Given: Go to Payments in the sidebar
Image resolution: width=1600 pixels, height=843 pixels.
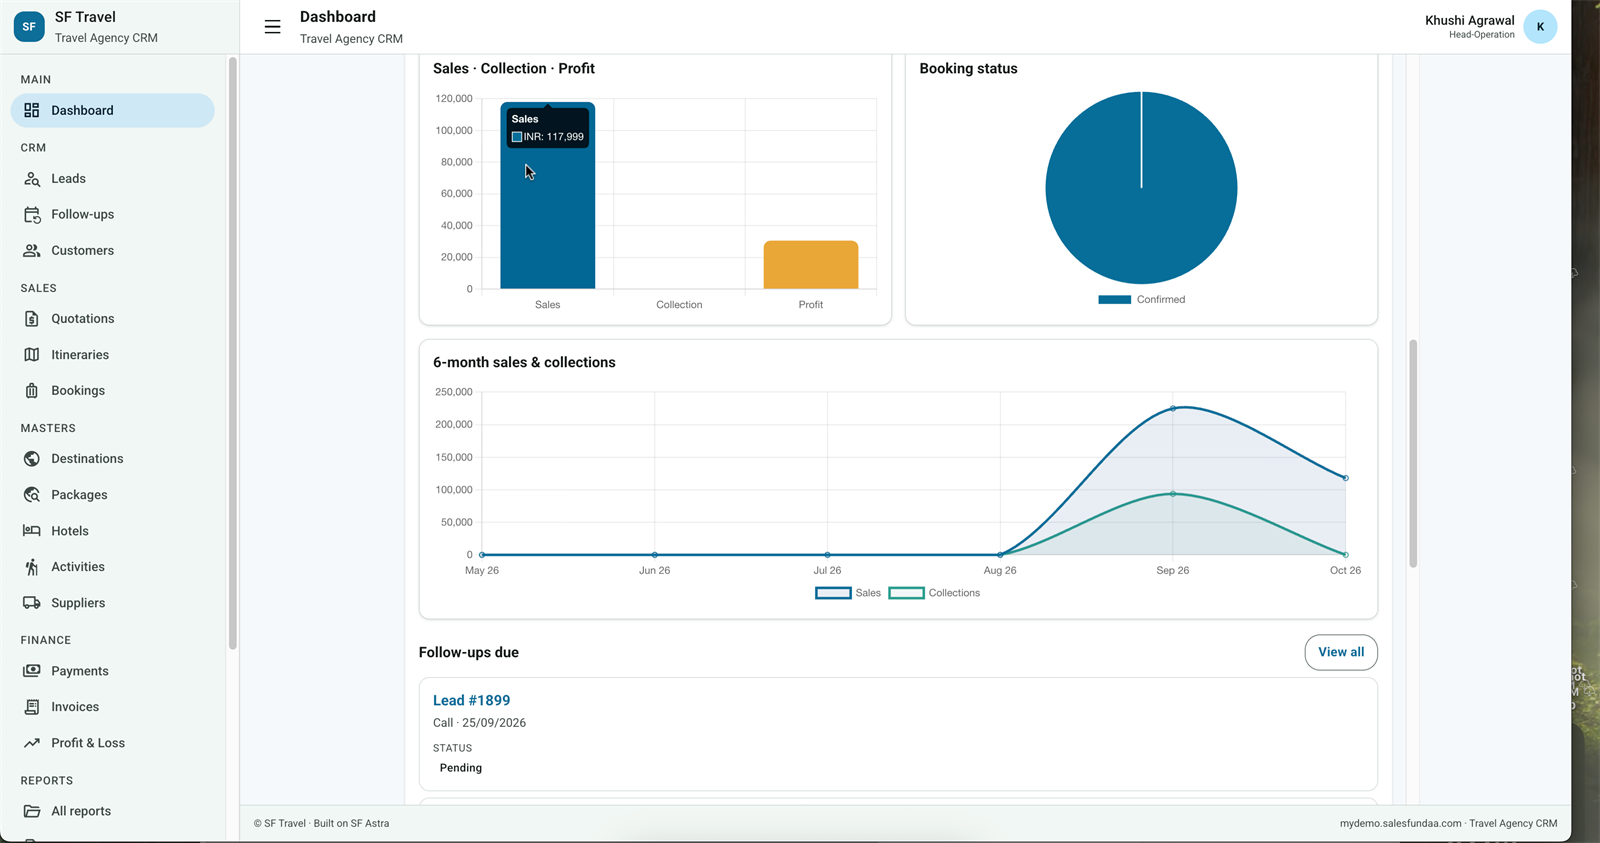Looking at the screenshot, I should point(112,671).
